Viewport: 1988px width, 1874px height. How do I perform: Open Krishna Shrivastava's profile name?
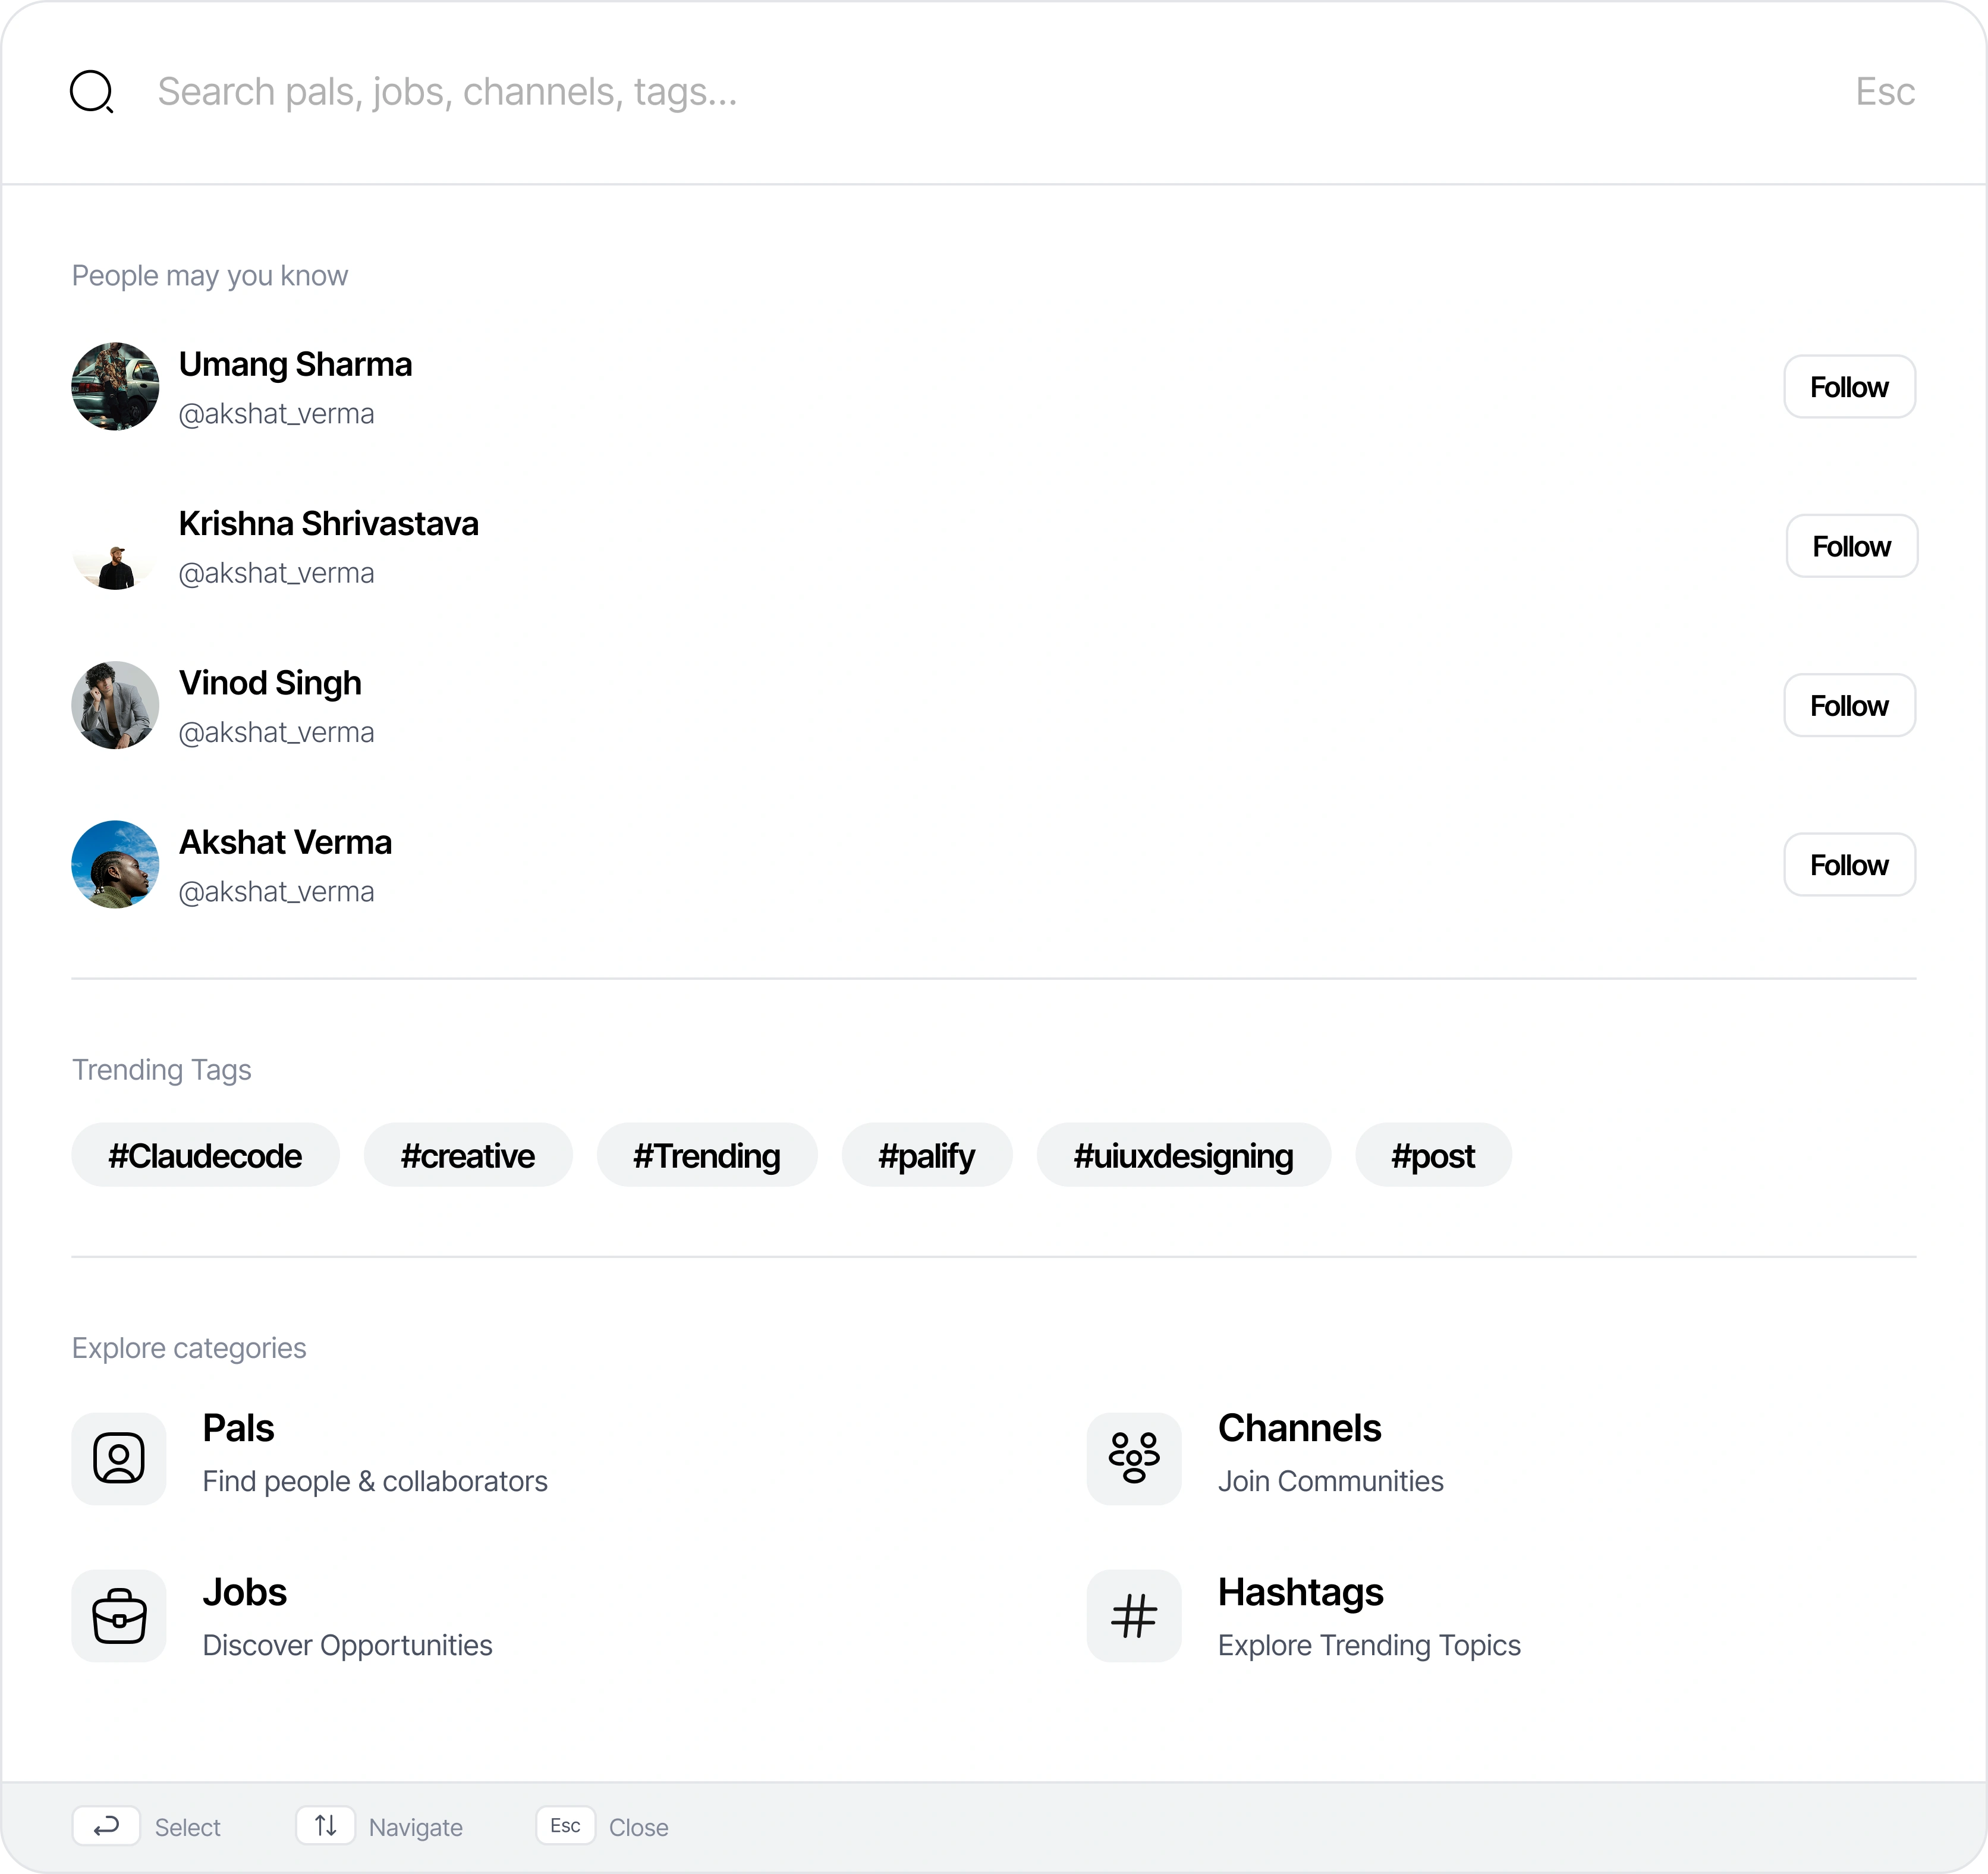pyautogui.click(x=328, y=524)
